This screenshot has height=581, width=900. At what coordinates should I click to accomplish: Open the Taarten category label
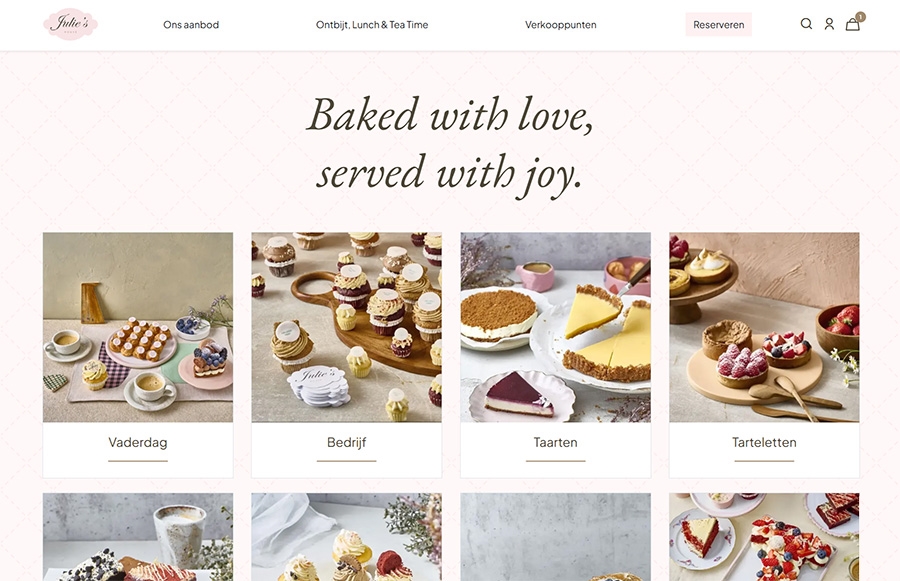(556, 443)
